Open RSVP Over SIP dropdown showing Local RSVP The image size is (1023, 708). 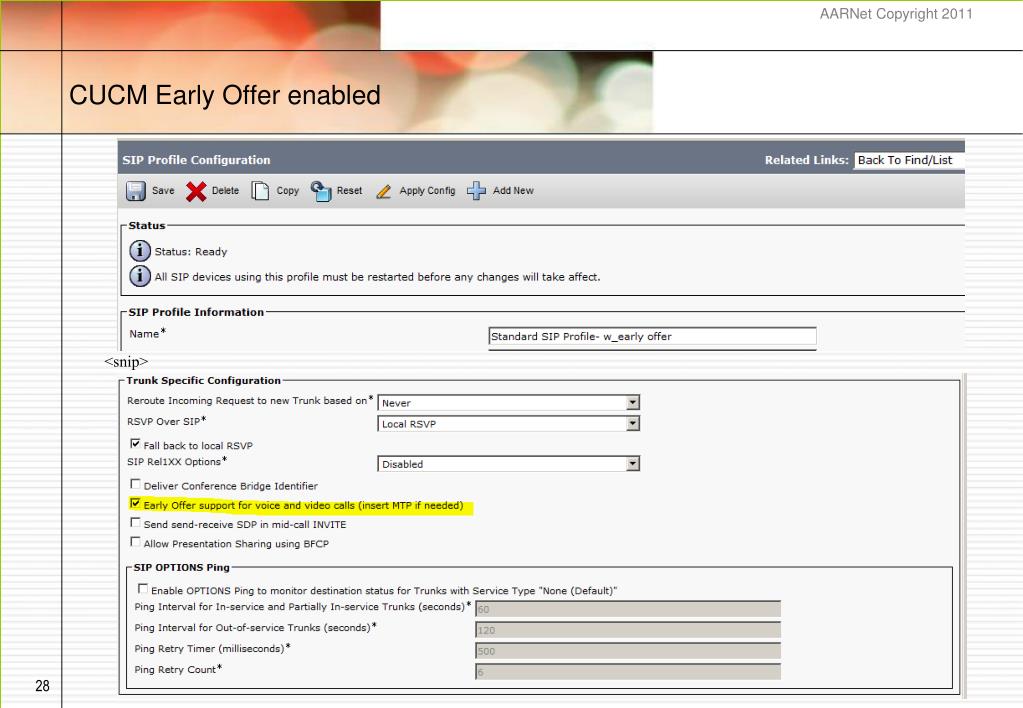(x=508, y=423)
